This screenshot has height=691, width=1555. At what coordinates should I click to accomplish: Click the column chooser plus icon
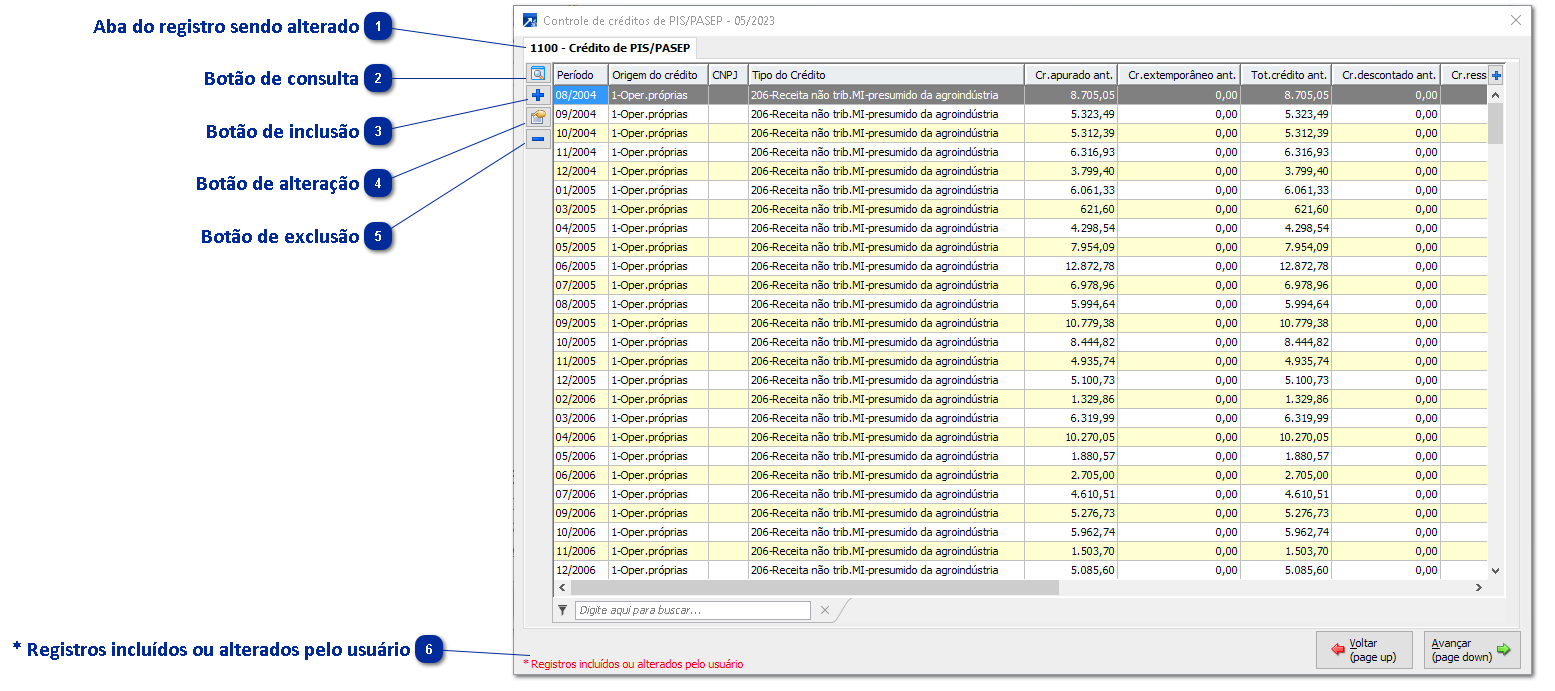1496,75
